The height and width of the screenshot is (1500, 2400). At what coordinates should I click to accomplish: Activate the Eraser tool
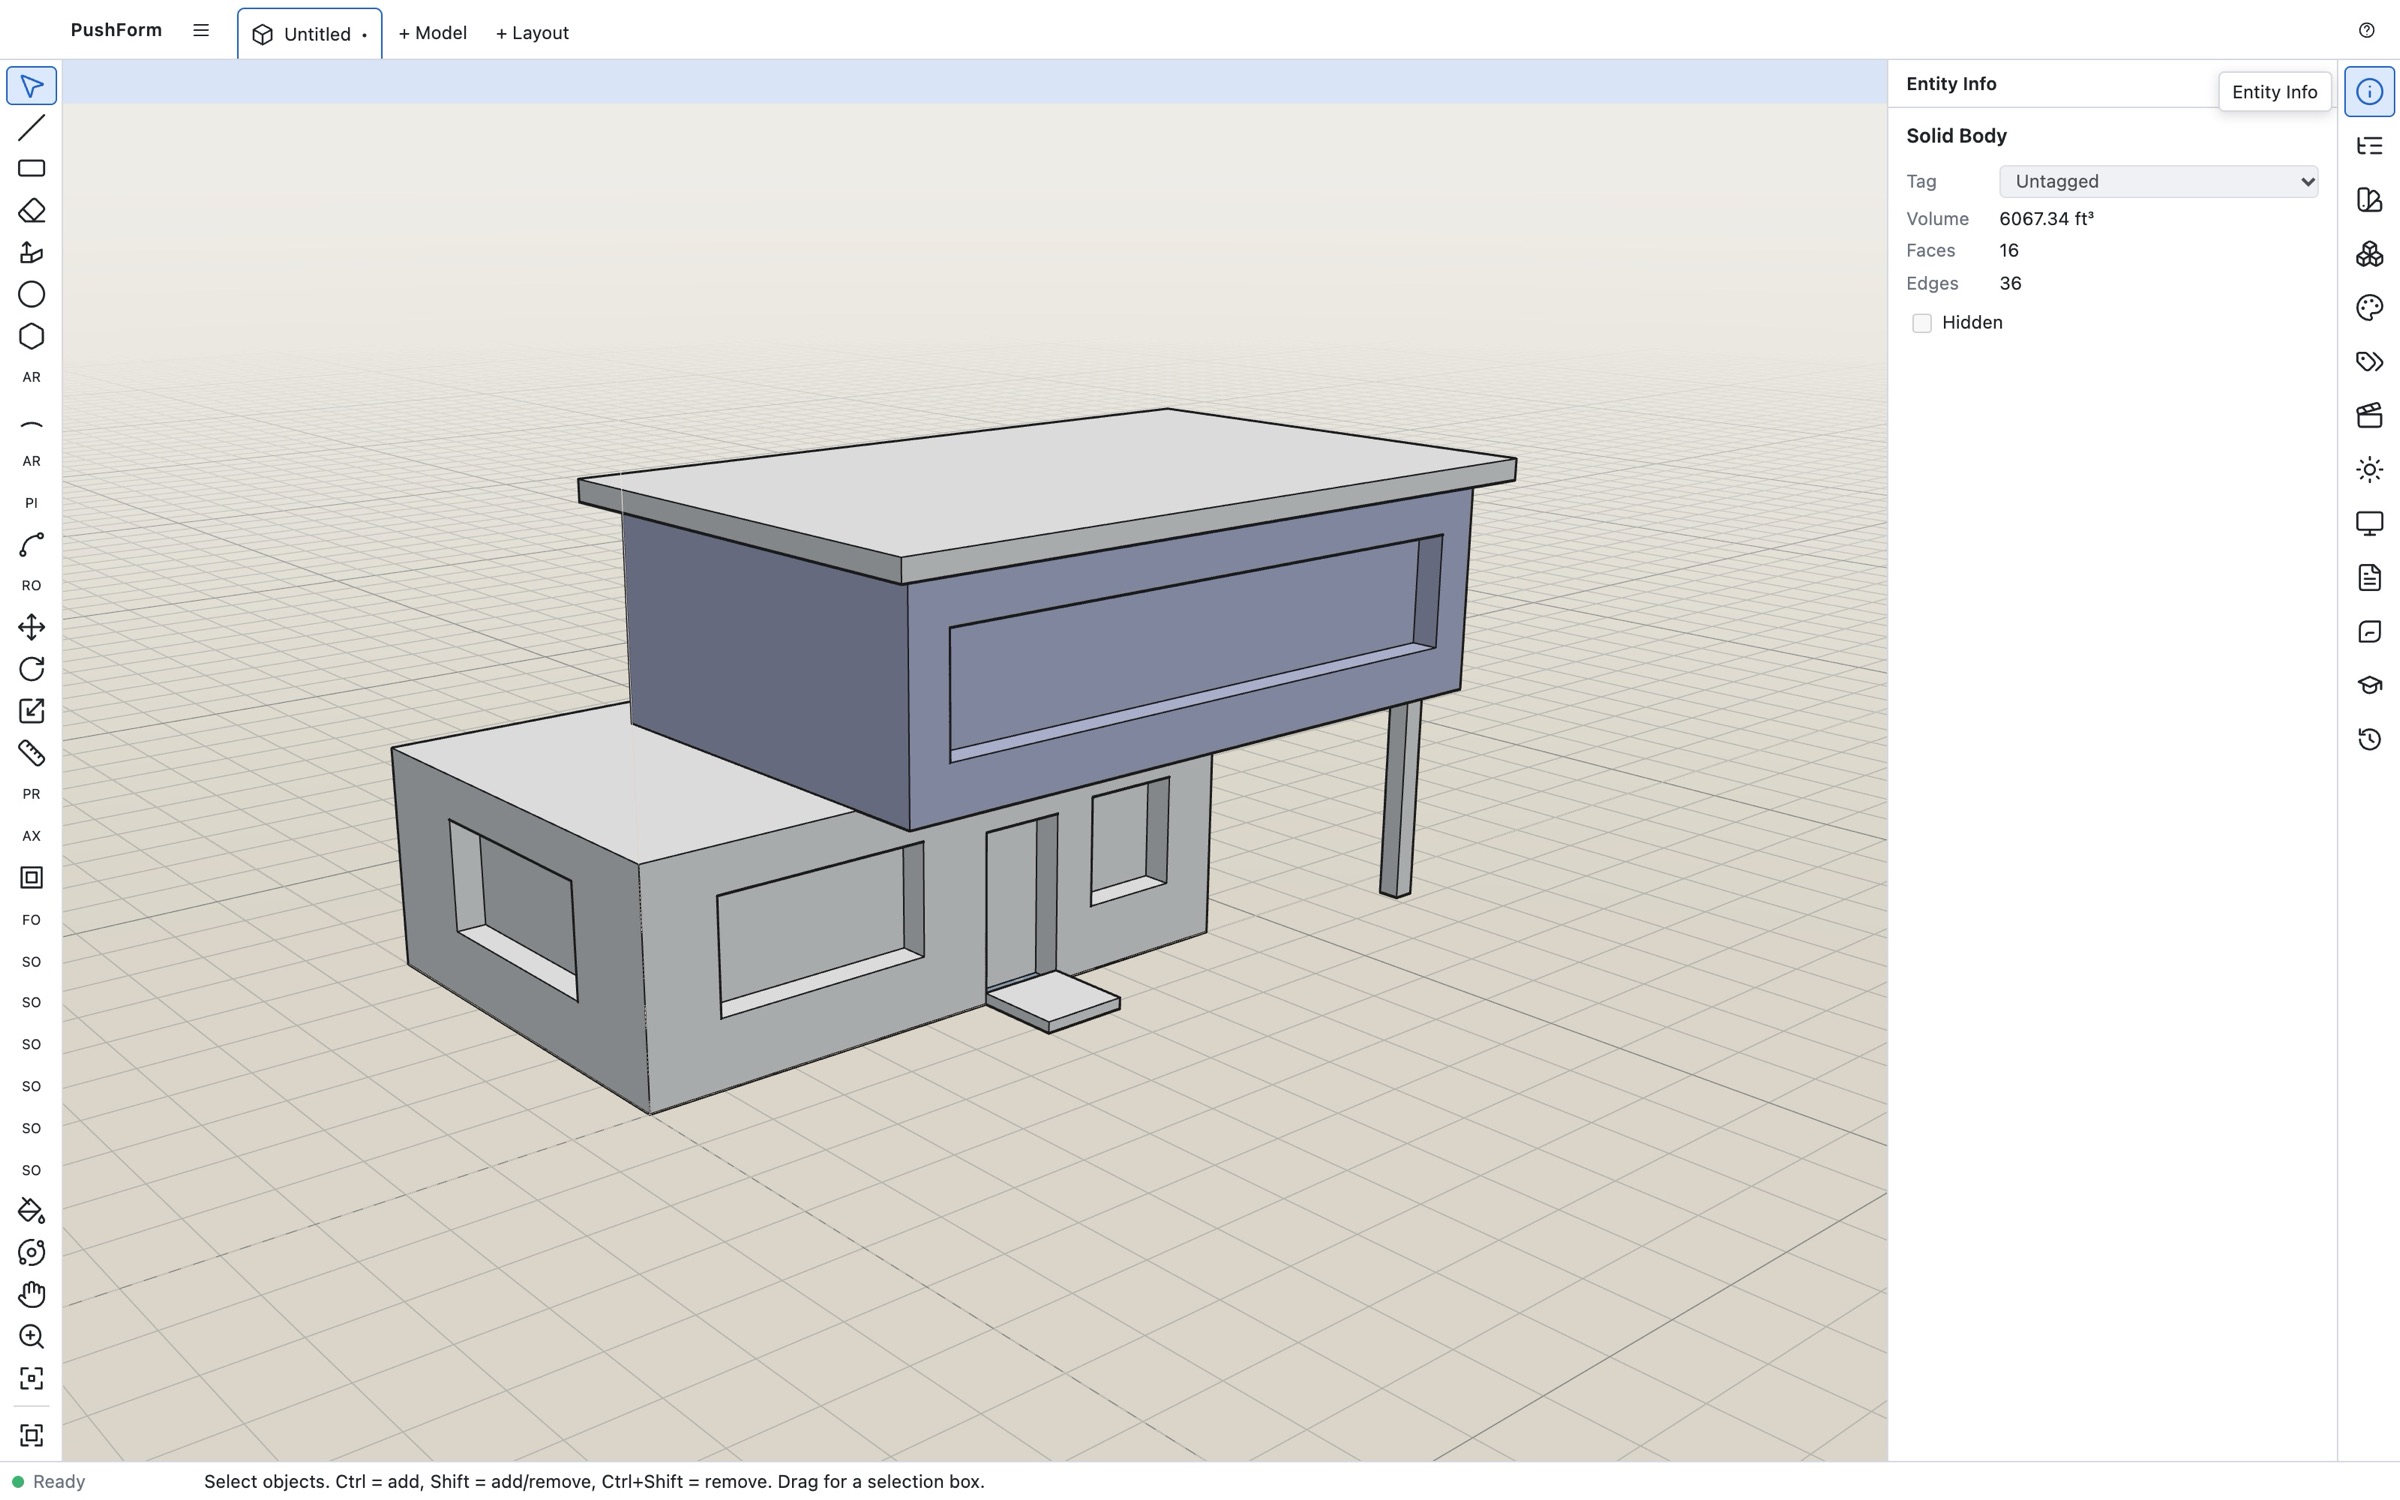tap(31, 211)
